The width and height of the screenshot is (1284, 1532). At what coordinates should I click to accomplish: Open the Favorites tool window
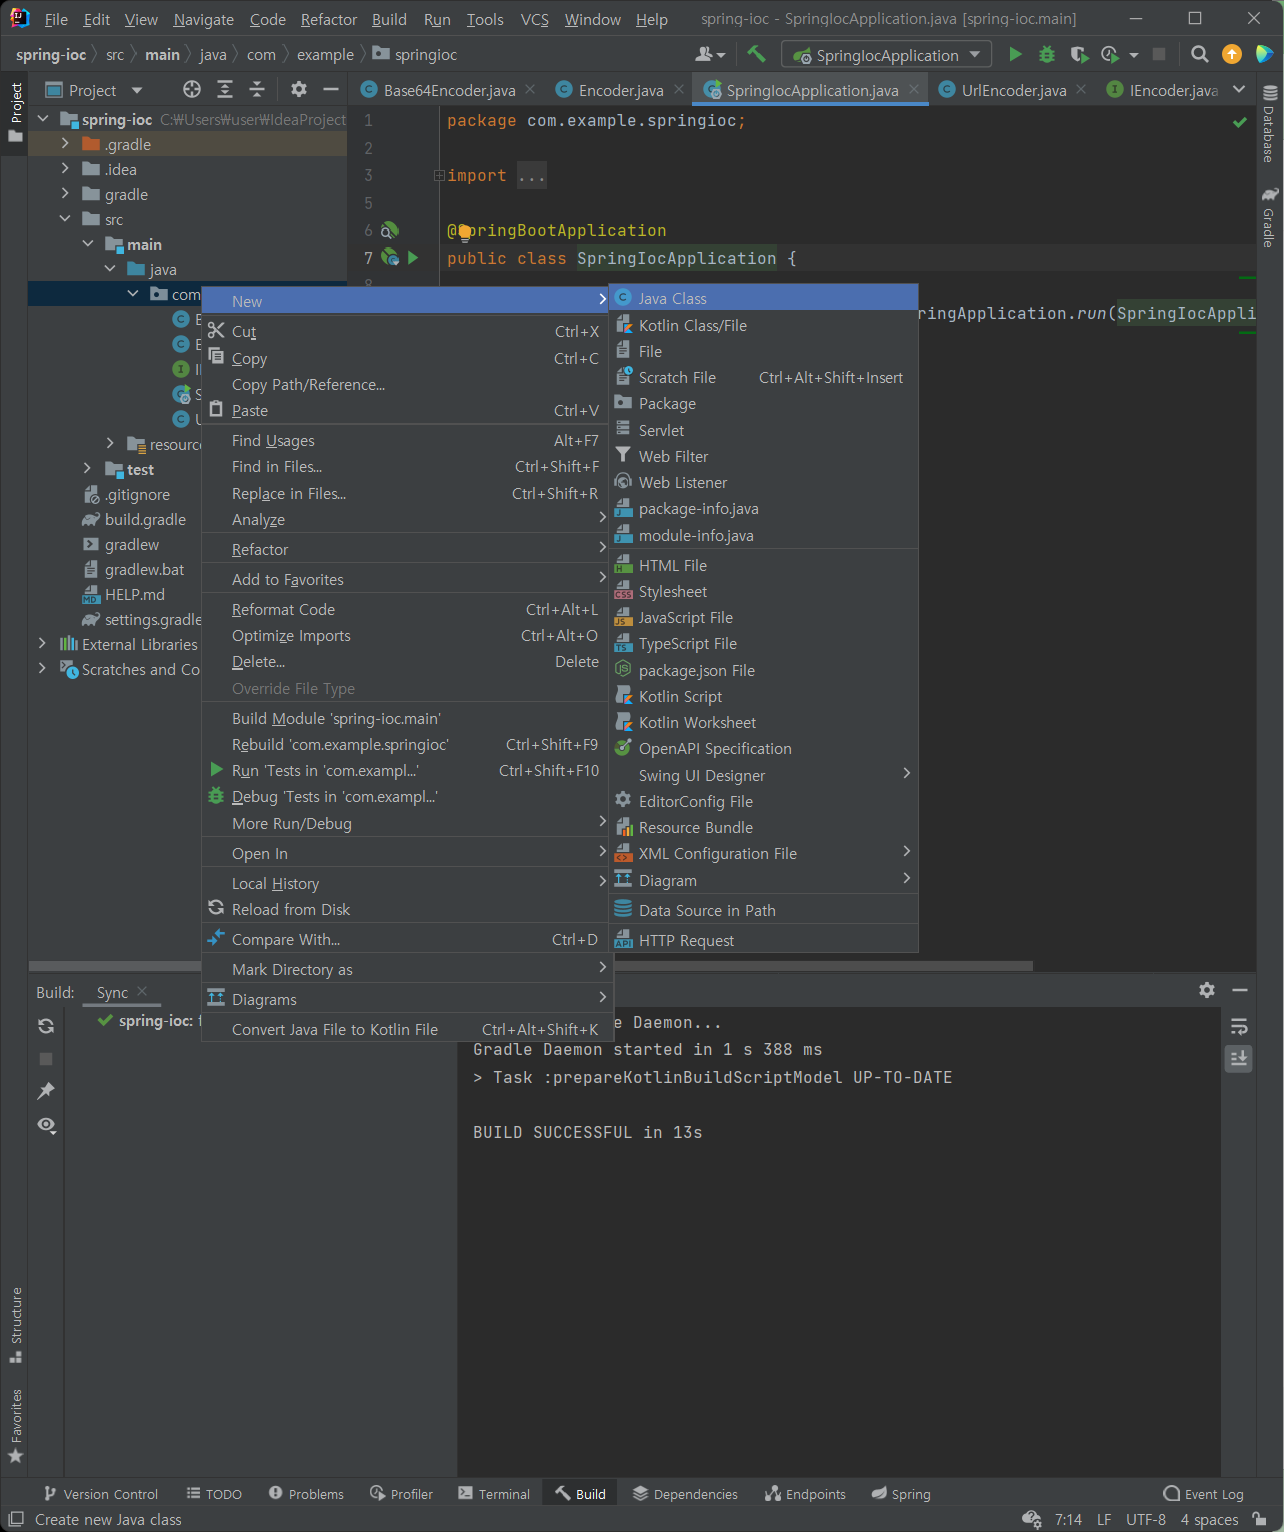[15, 1426]
